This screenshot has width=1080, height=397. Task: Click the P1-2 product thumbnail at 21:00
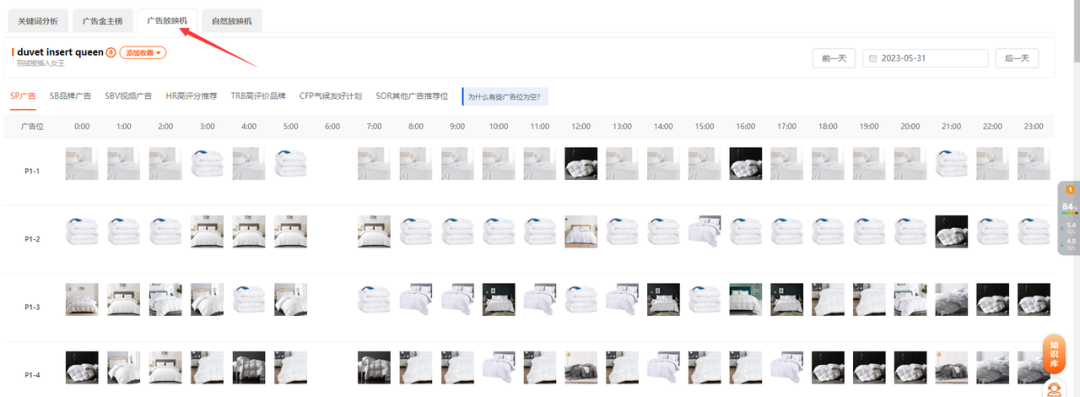coord(951,232)
